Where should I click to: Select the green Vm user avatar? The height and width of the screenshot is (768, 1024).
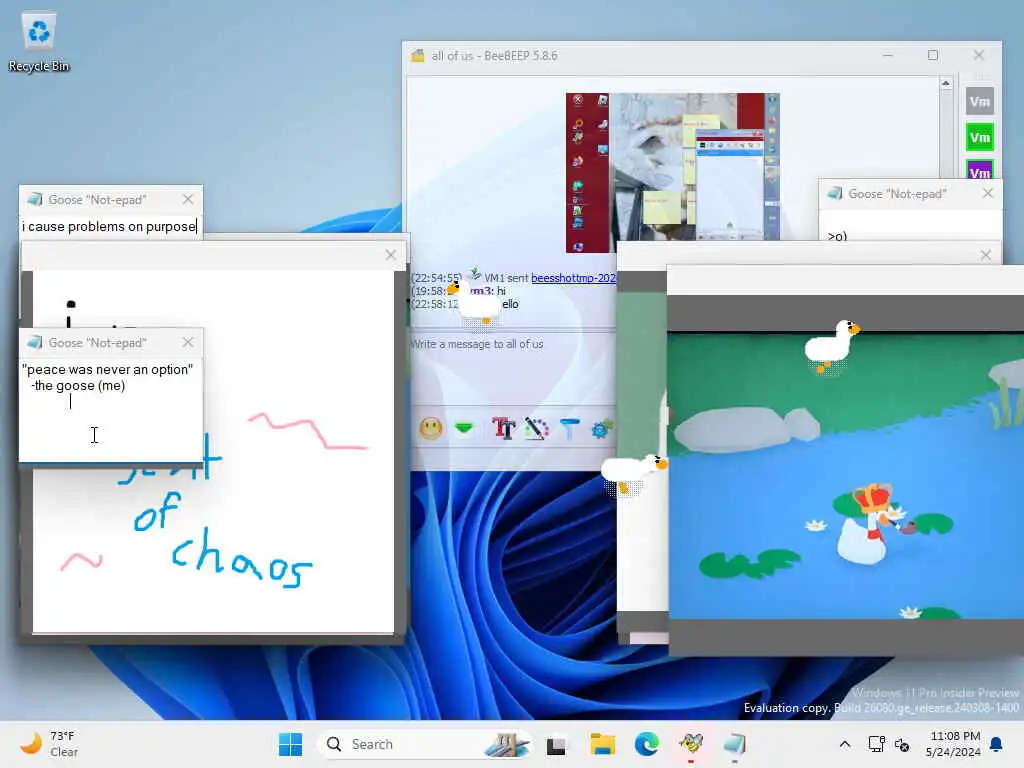click(x=980, y=137)
